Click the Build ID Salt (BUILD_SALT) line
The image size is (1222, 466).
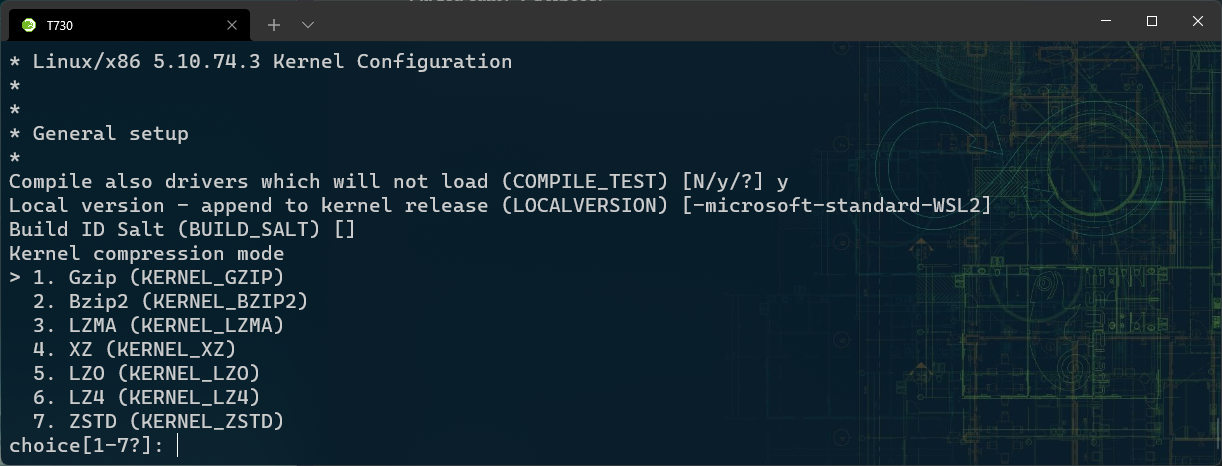tap(182, 229)
